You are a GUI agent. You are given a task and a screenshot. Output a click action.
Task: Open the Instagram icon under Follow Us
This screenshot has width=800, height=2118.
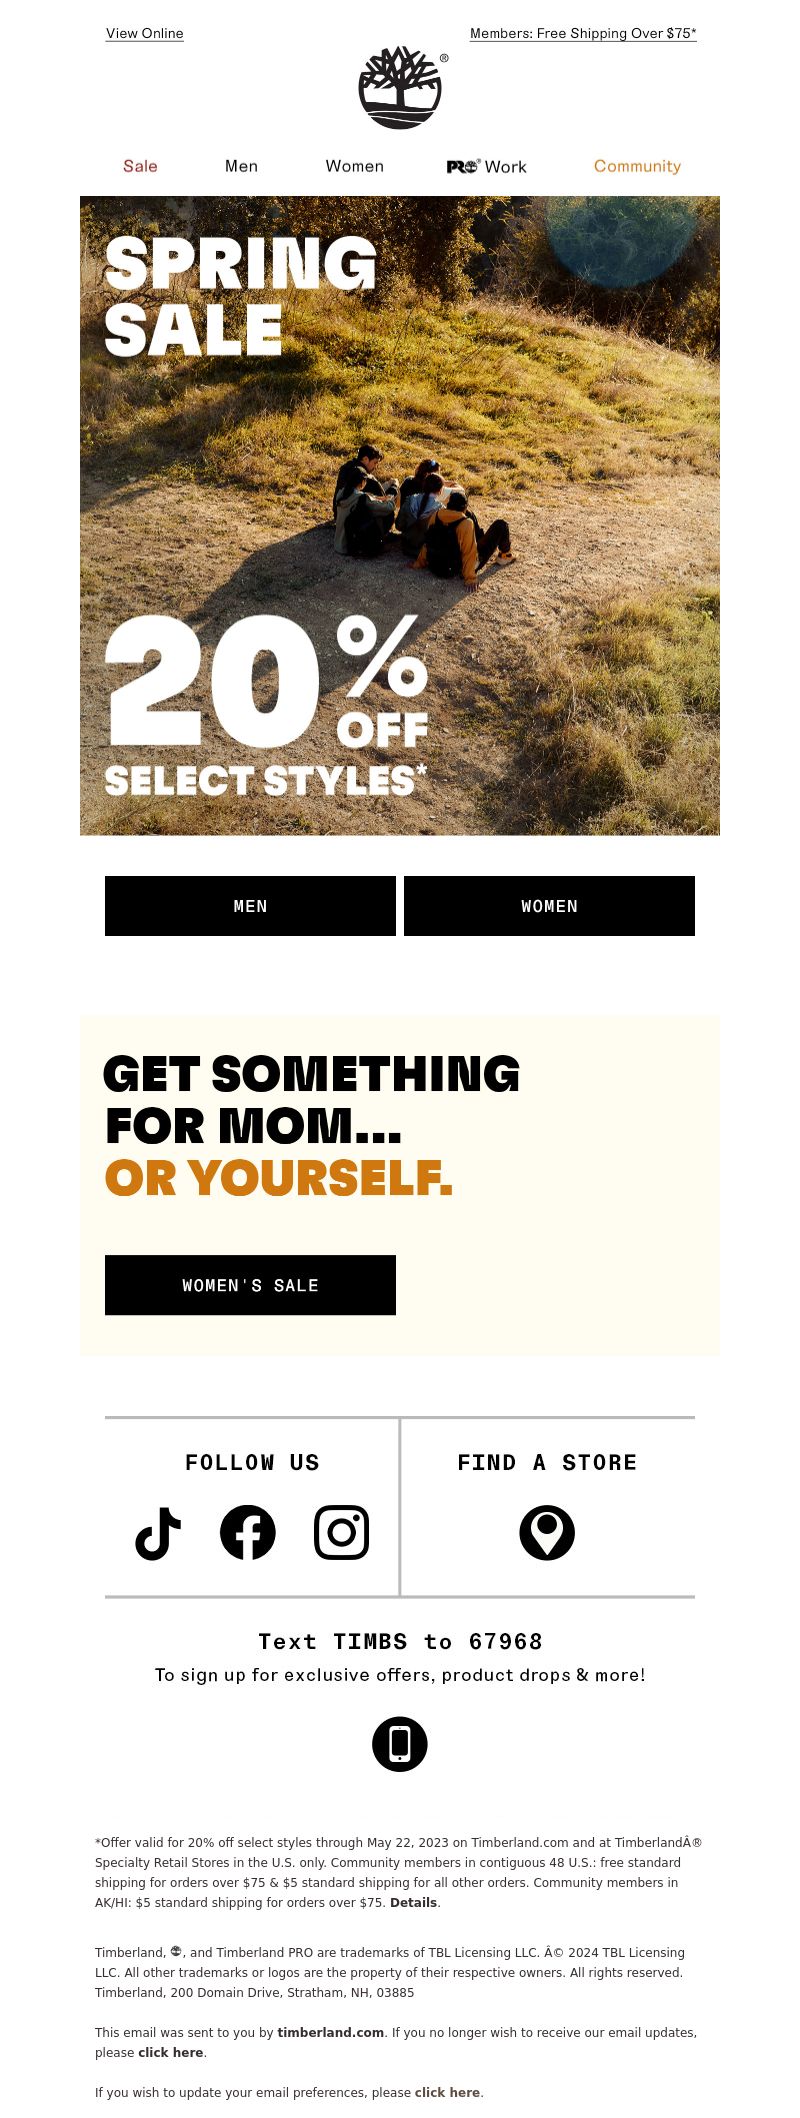pos(342,1533)
